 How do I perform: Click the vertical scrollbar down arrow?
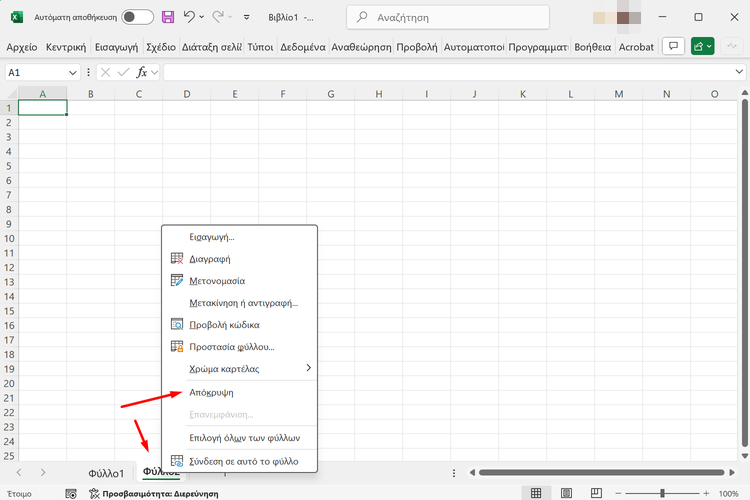point(744,456)
